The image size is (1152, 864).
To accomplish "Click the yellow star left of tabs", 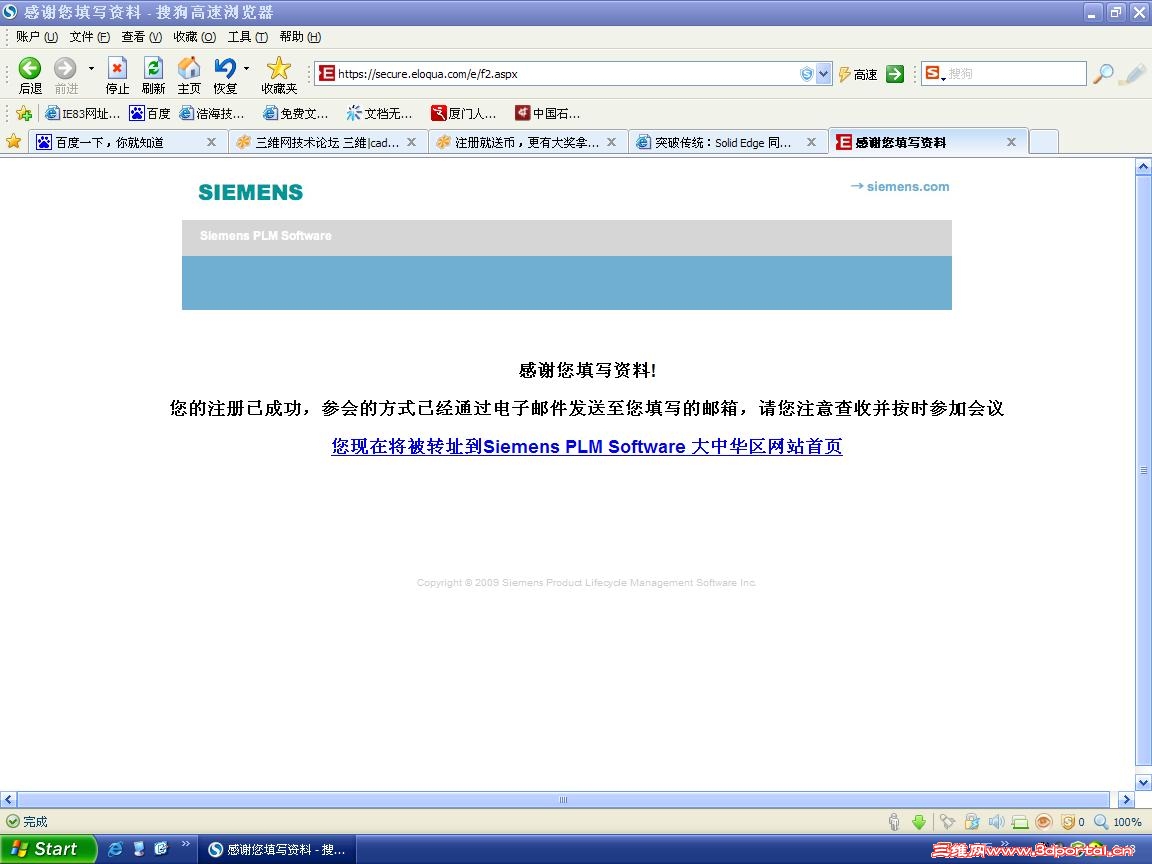I will [13, 141].
